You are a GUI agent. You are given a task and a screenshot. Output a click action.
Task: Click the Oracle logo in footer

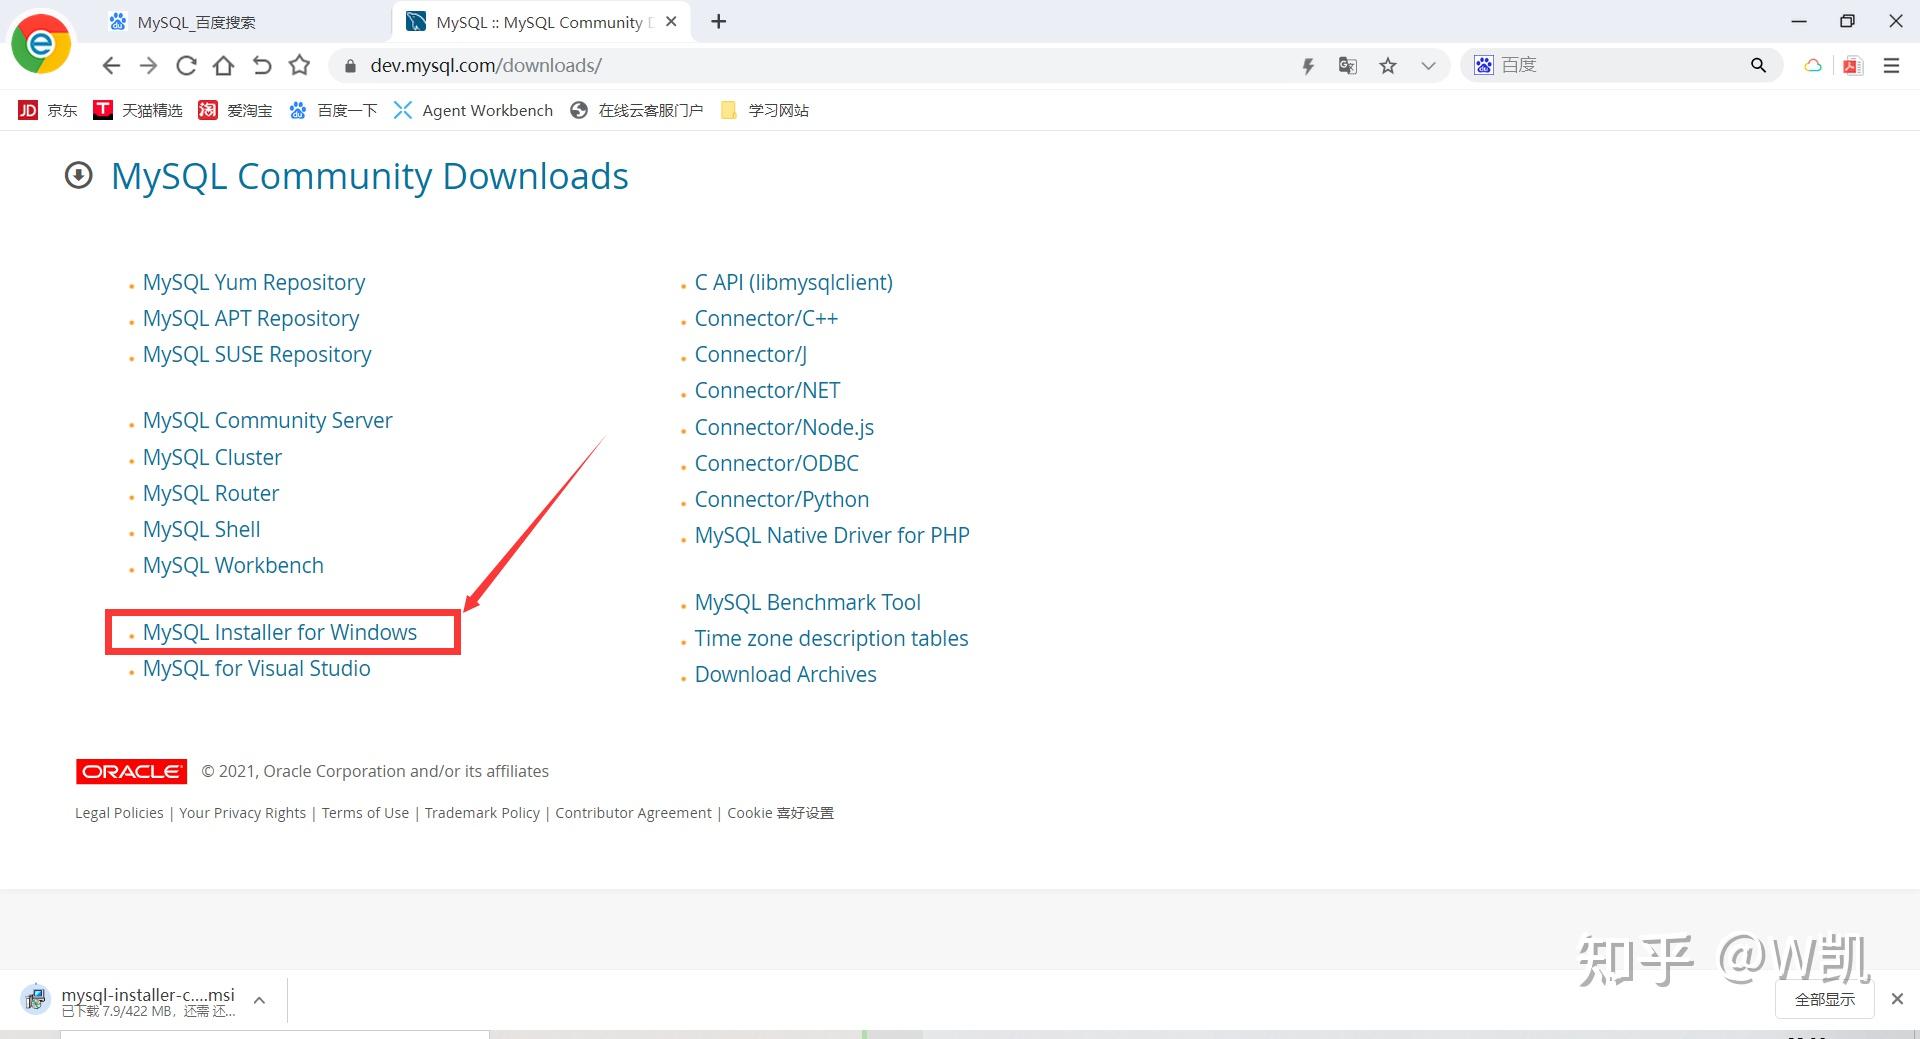tap(131, 771)
